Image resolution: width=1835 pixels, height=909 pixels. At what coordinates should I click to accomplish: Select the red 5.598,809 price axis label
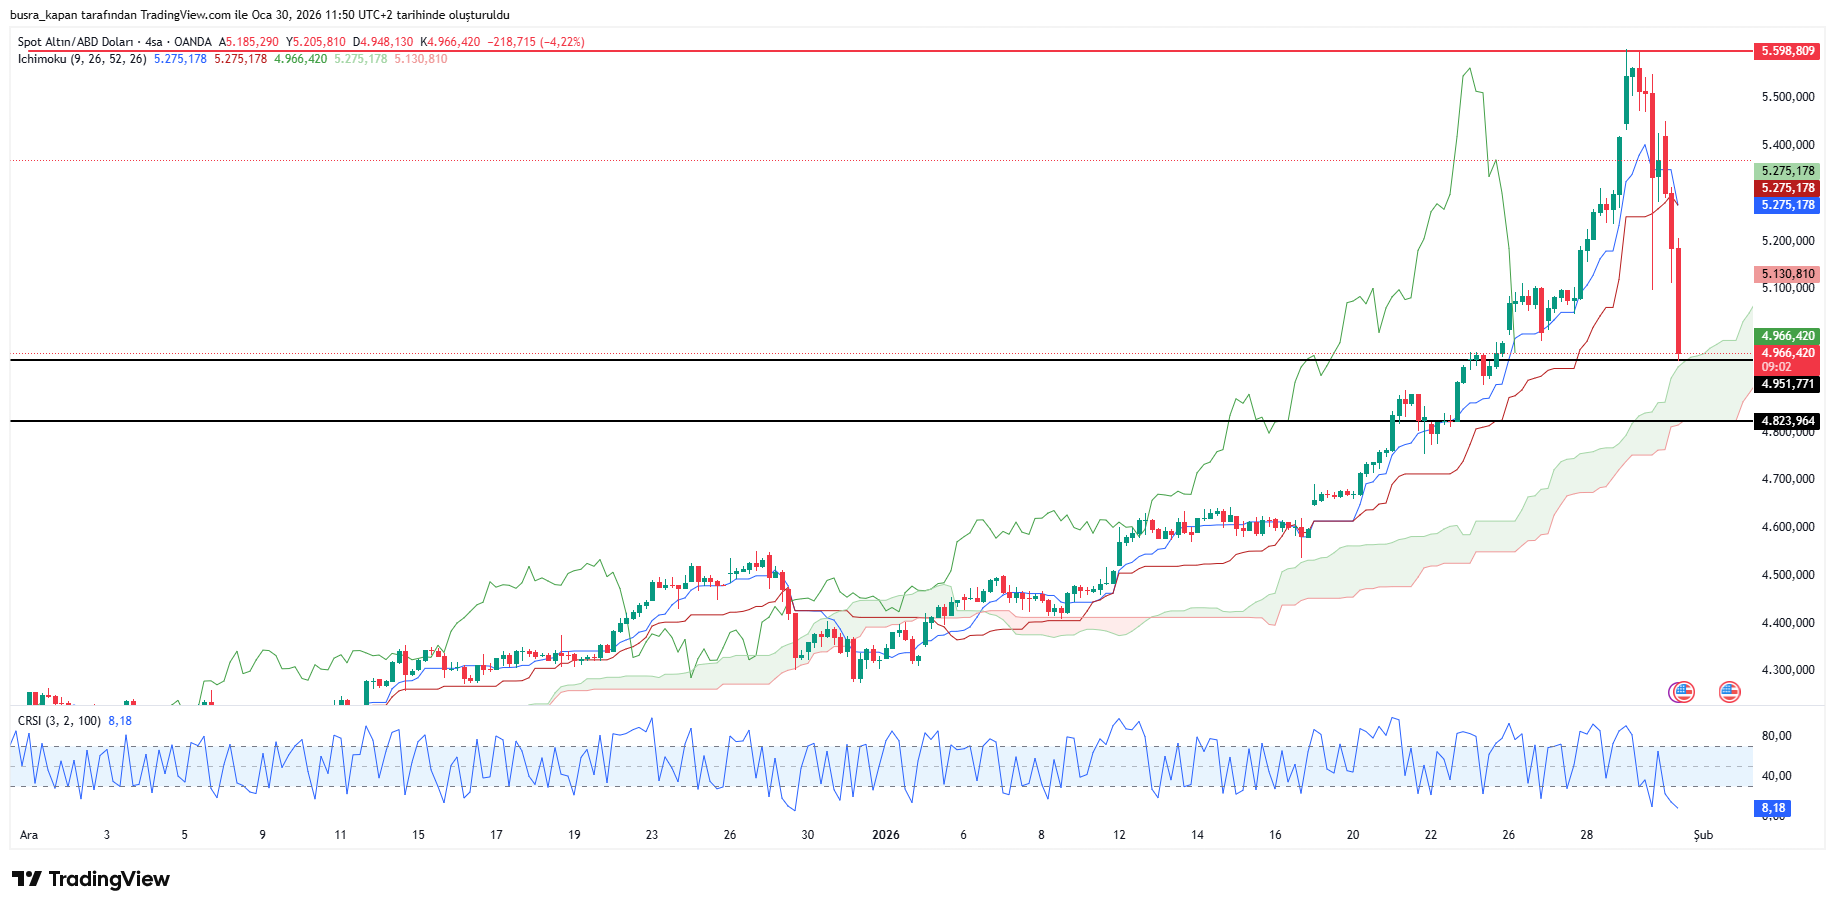(1787, 51)
